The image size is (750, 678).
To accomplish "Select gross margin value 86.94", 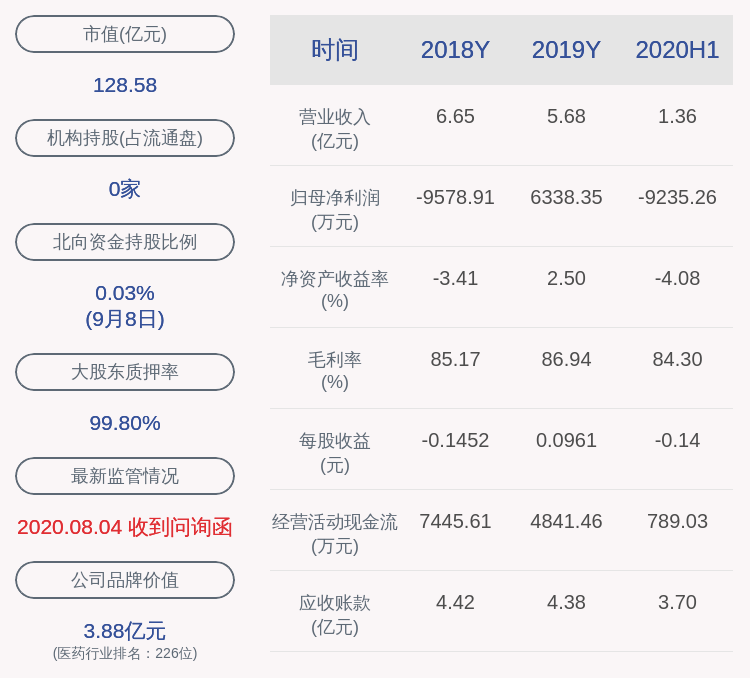I will [x=566, y=359].
